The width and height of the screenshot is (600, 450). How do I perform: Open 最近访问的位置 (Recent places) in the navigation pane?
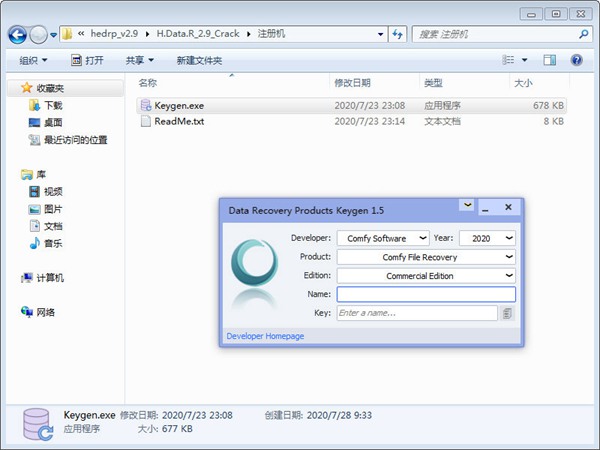click(x=75, y=140)
